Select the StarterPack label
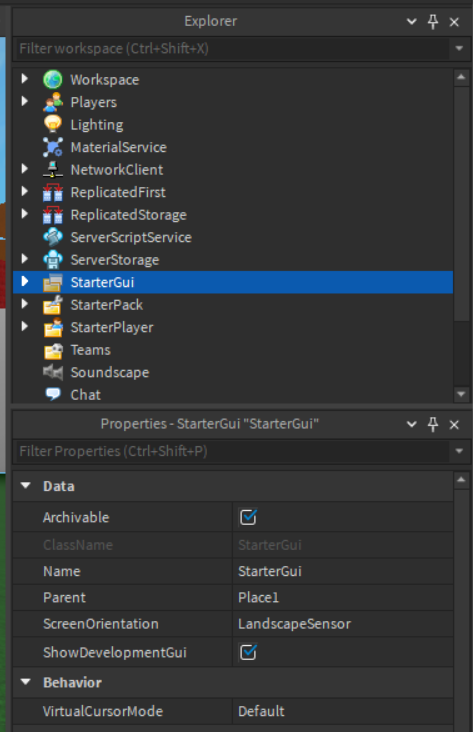Screen dimensions: 473x732 tap(106, 305)
